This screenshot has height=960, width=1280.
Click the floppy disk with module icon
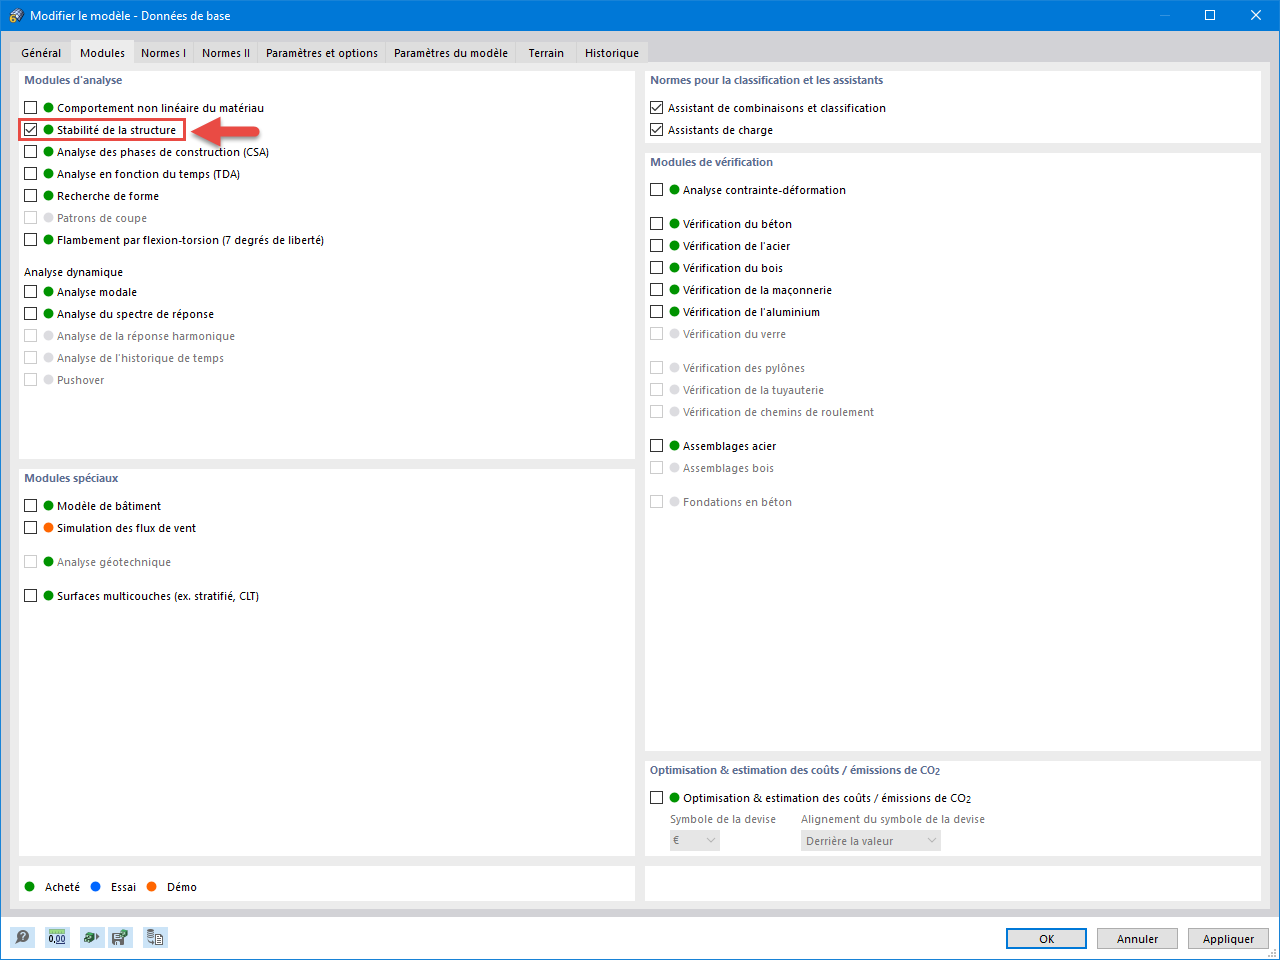tap(120, 937)
